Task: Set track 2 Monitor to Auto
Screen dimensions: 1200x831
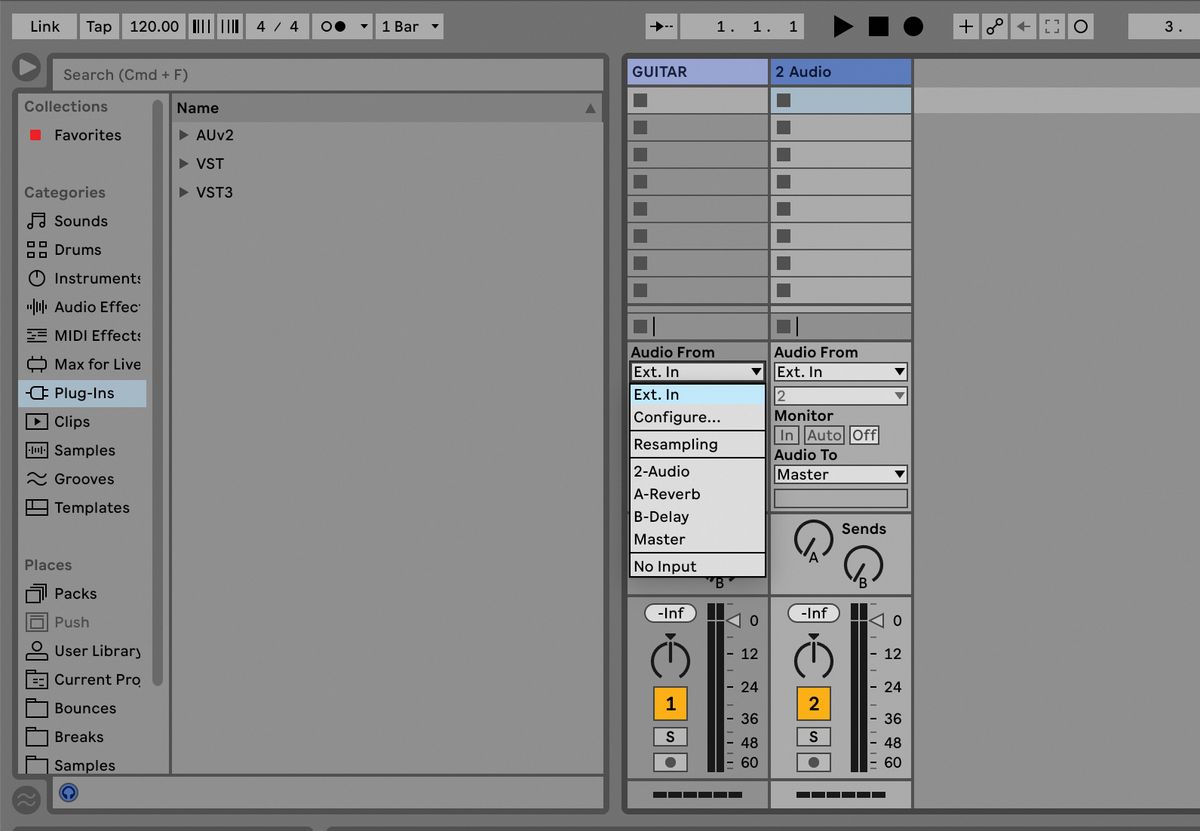Action: pos(823,435)
